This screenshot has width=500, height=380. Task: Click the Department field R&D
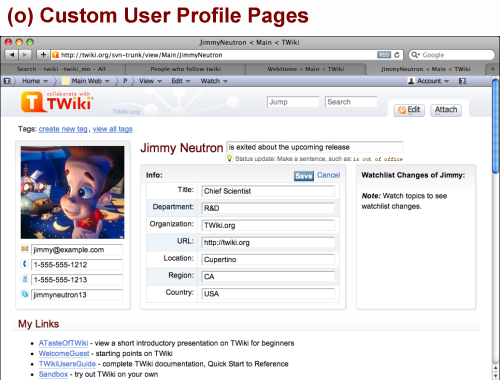click(268, 208)
